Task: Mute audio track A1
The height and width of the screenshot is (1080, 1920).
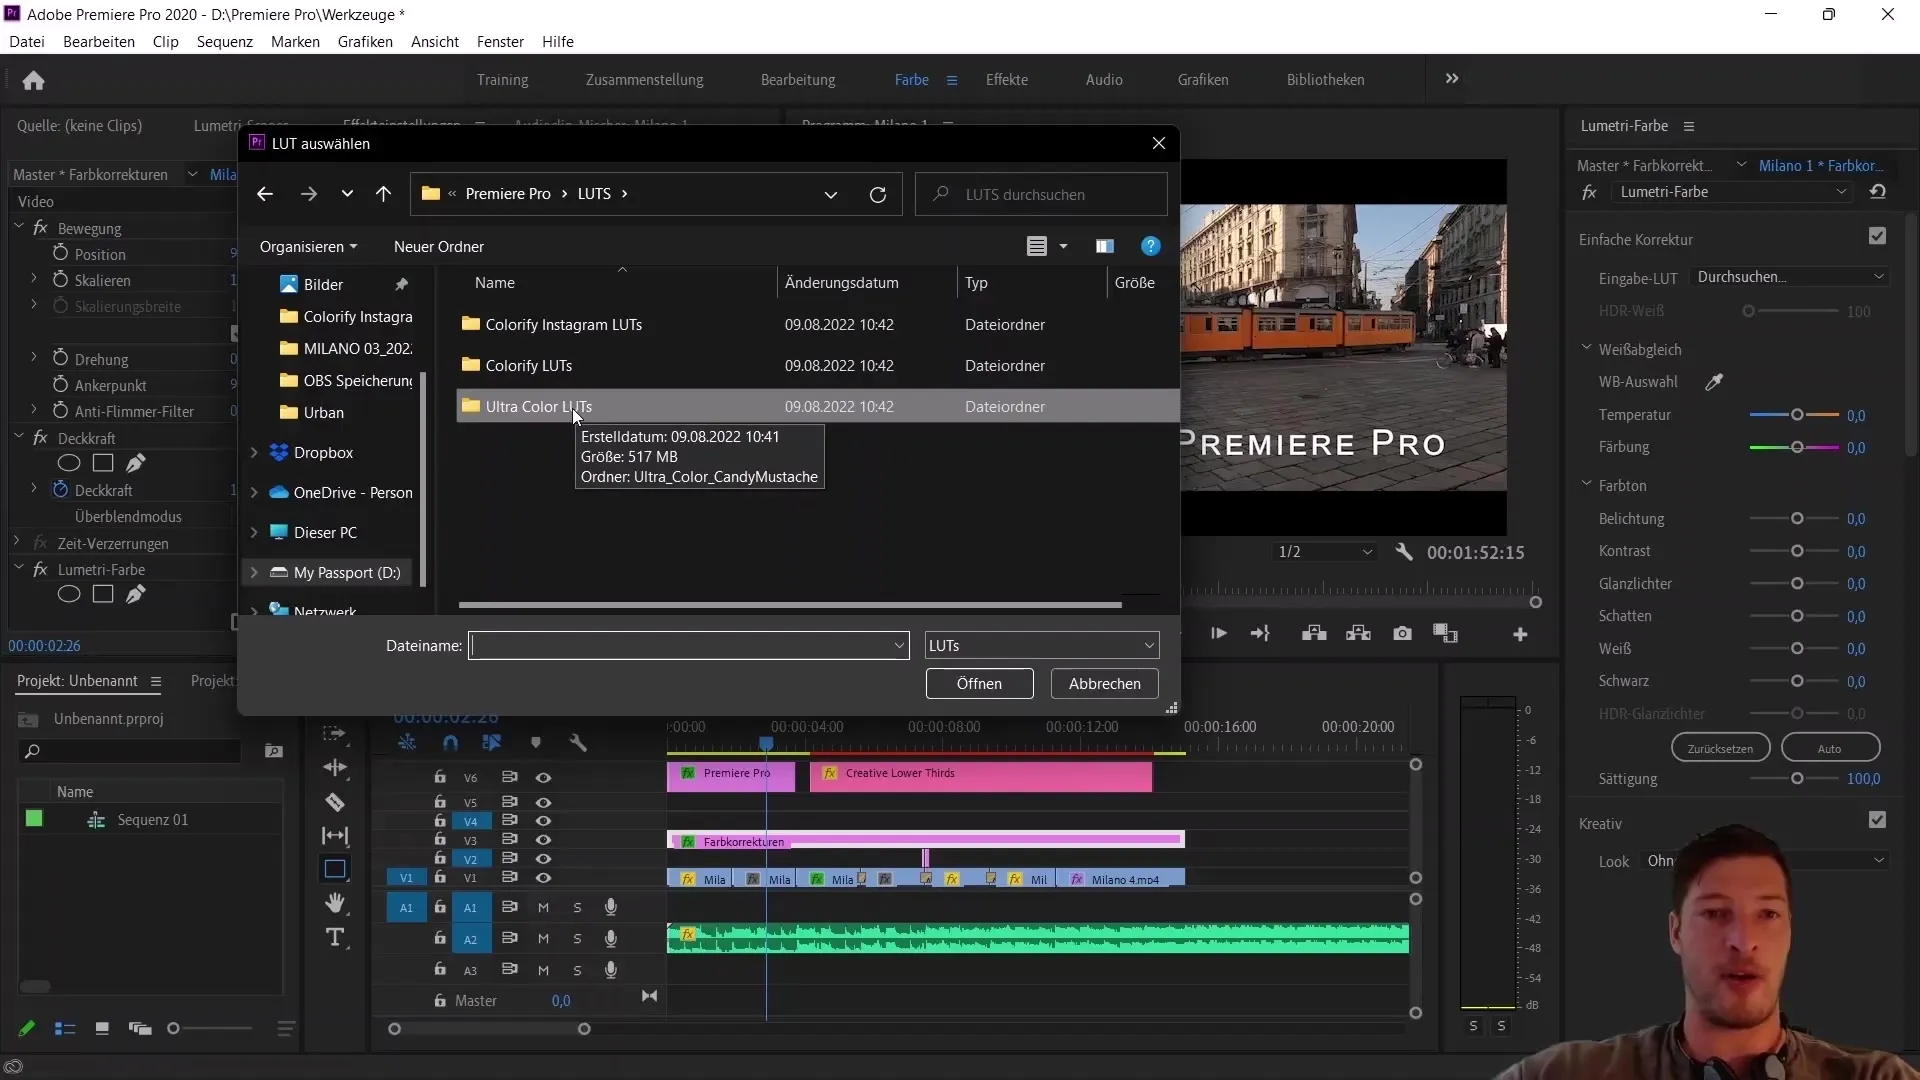Action: point(543,908)
